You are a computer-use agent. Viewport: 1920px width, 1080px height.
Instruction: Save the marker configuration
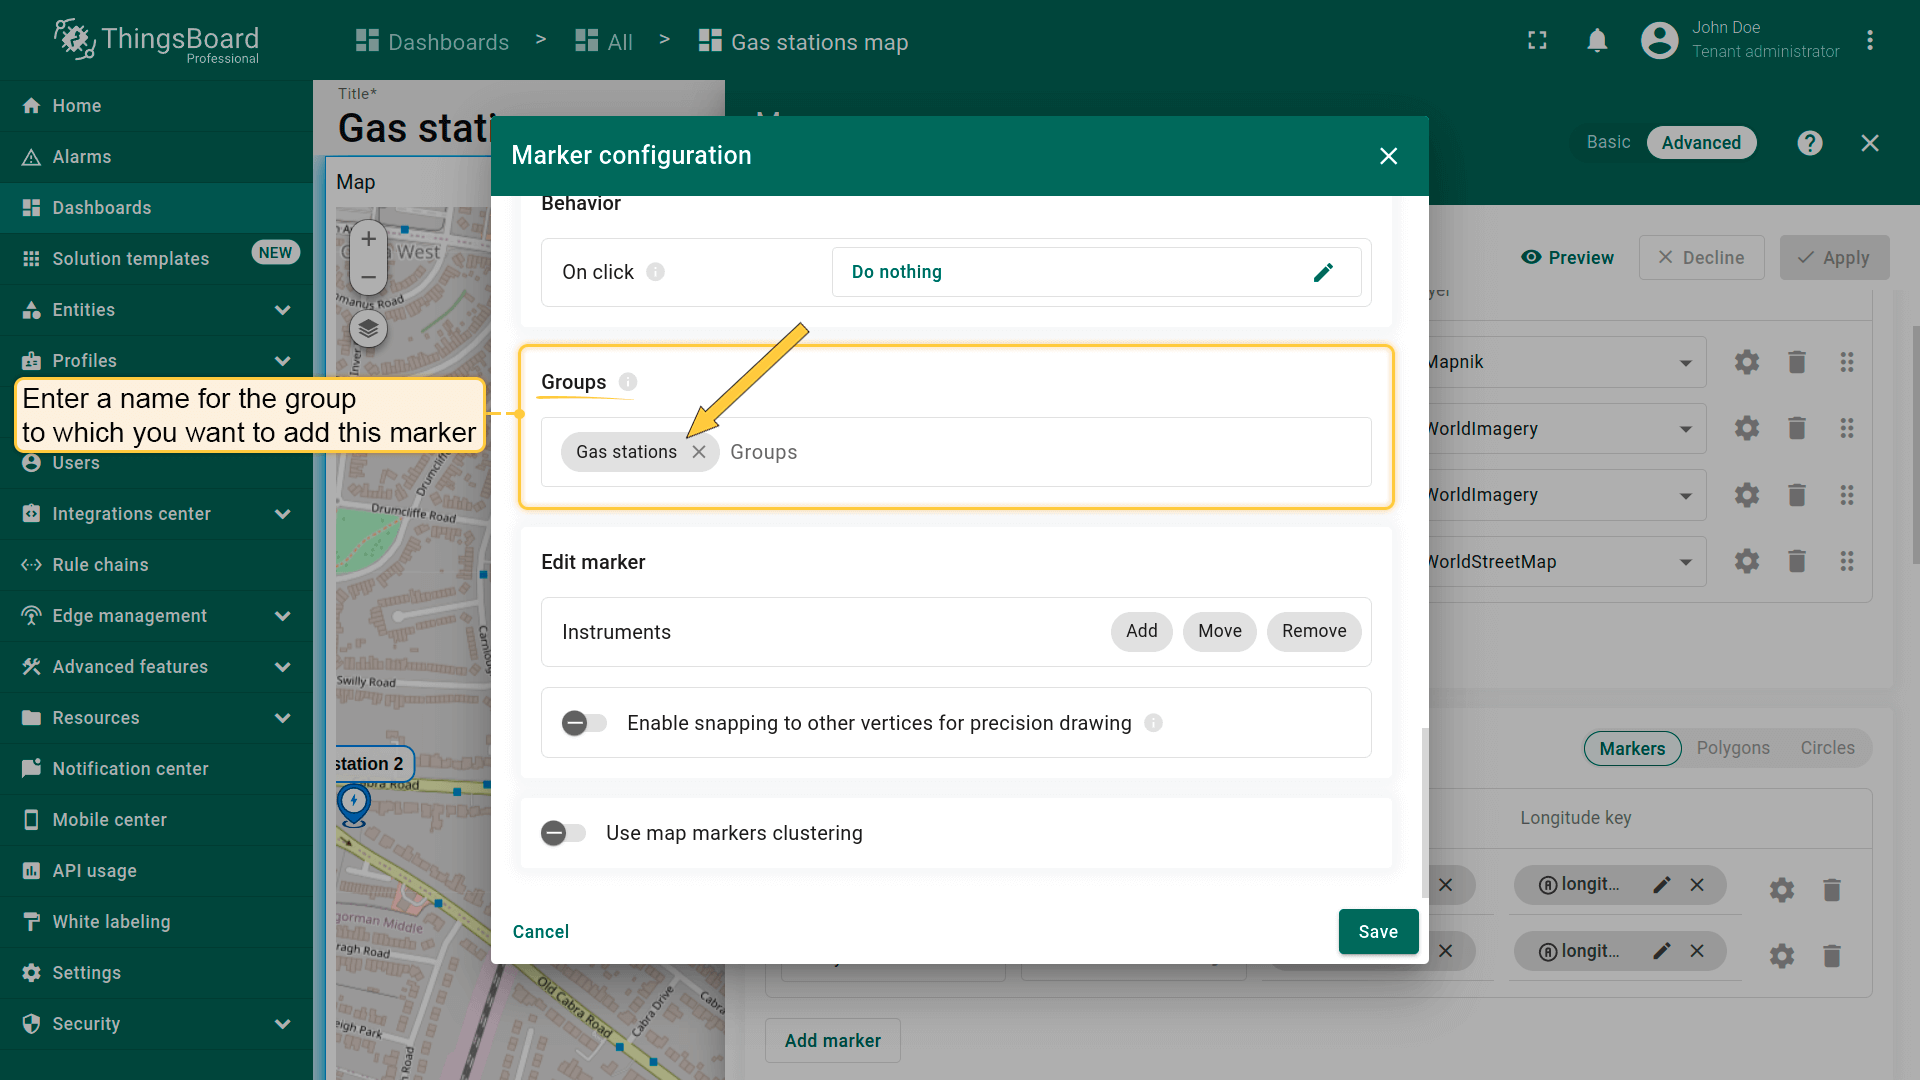click(1377, 931)
